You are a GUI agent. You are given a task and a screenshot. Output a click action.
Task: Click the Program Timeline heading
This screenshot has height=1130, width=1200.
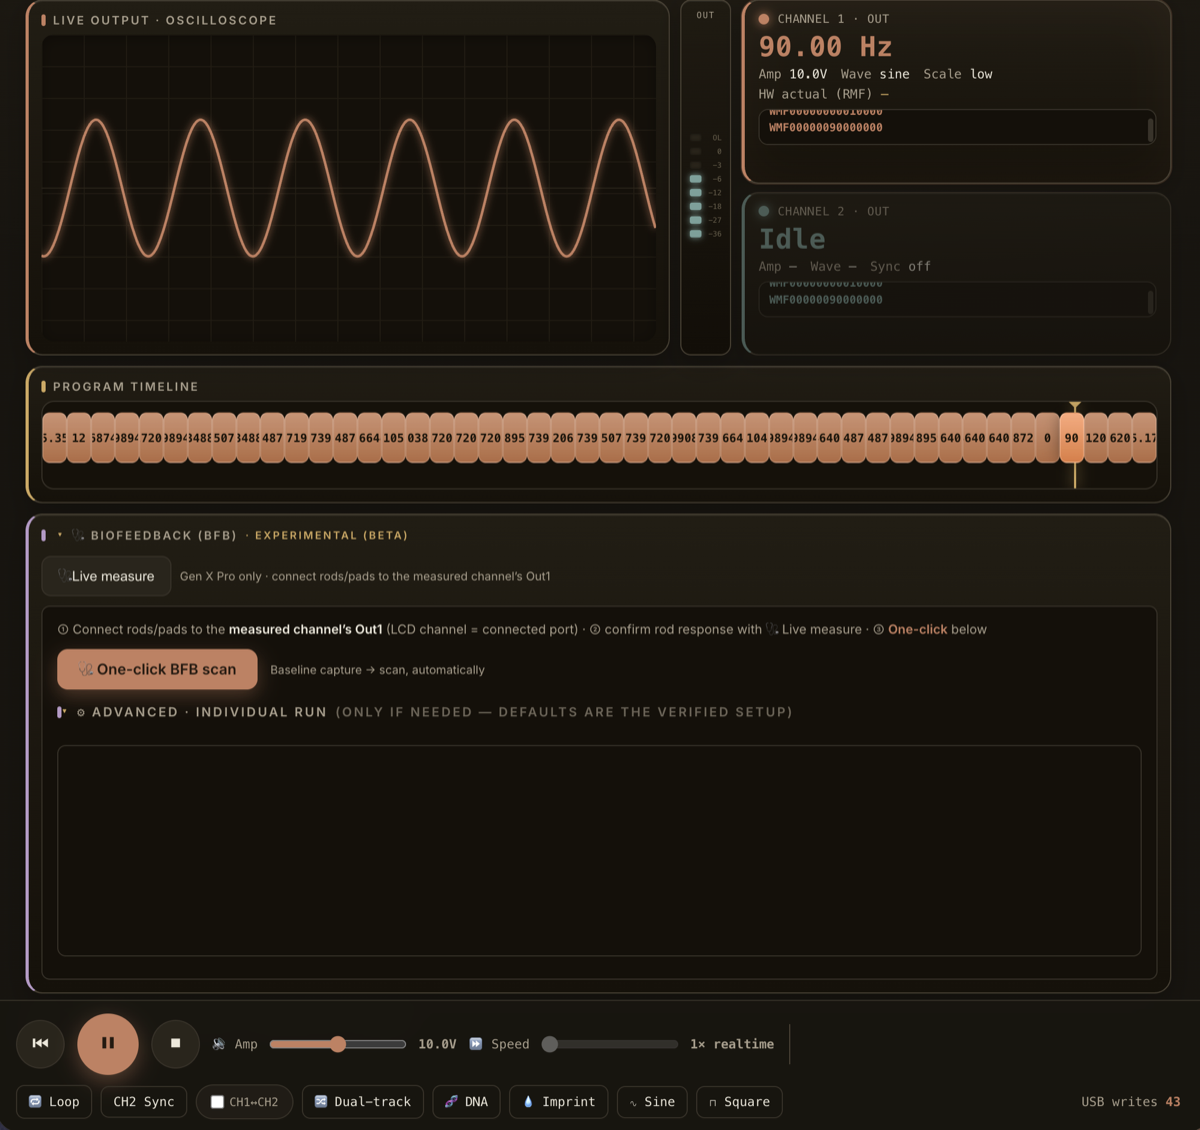tap(125, 386)
